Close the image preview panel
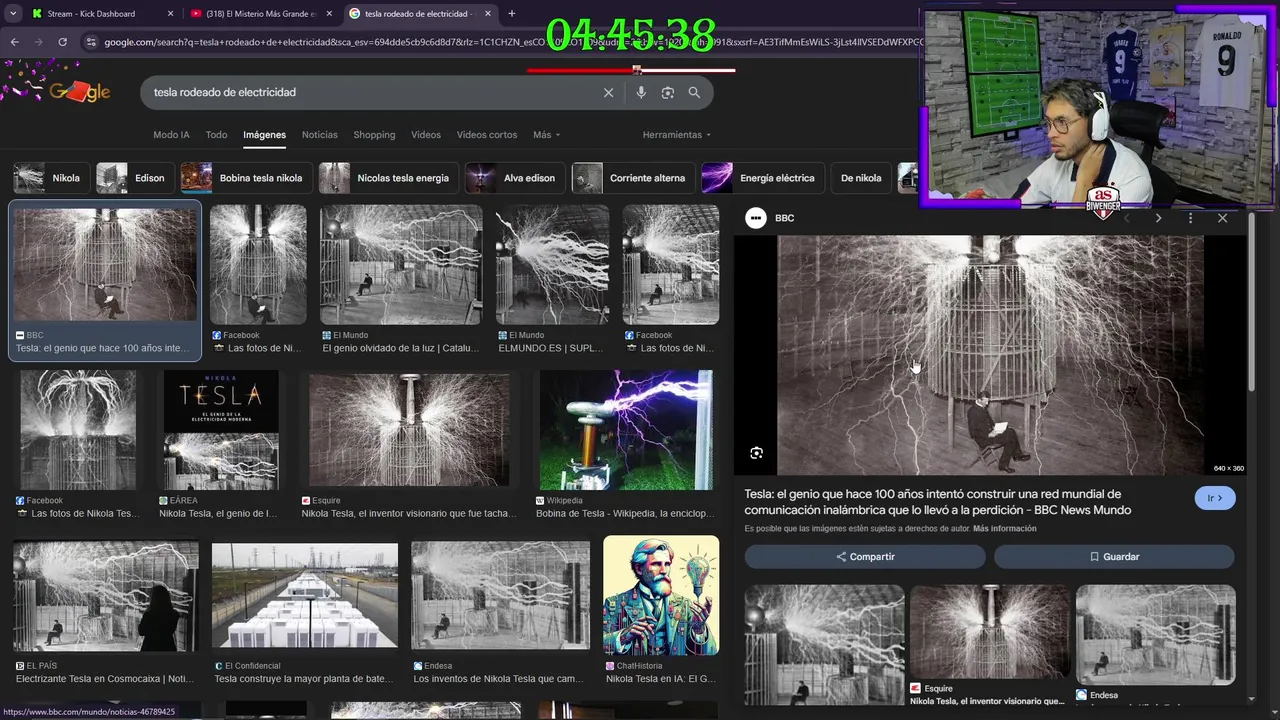Screen dimensions: 1280x720 tap(1222, 218)
